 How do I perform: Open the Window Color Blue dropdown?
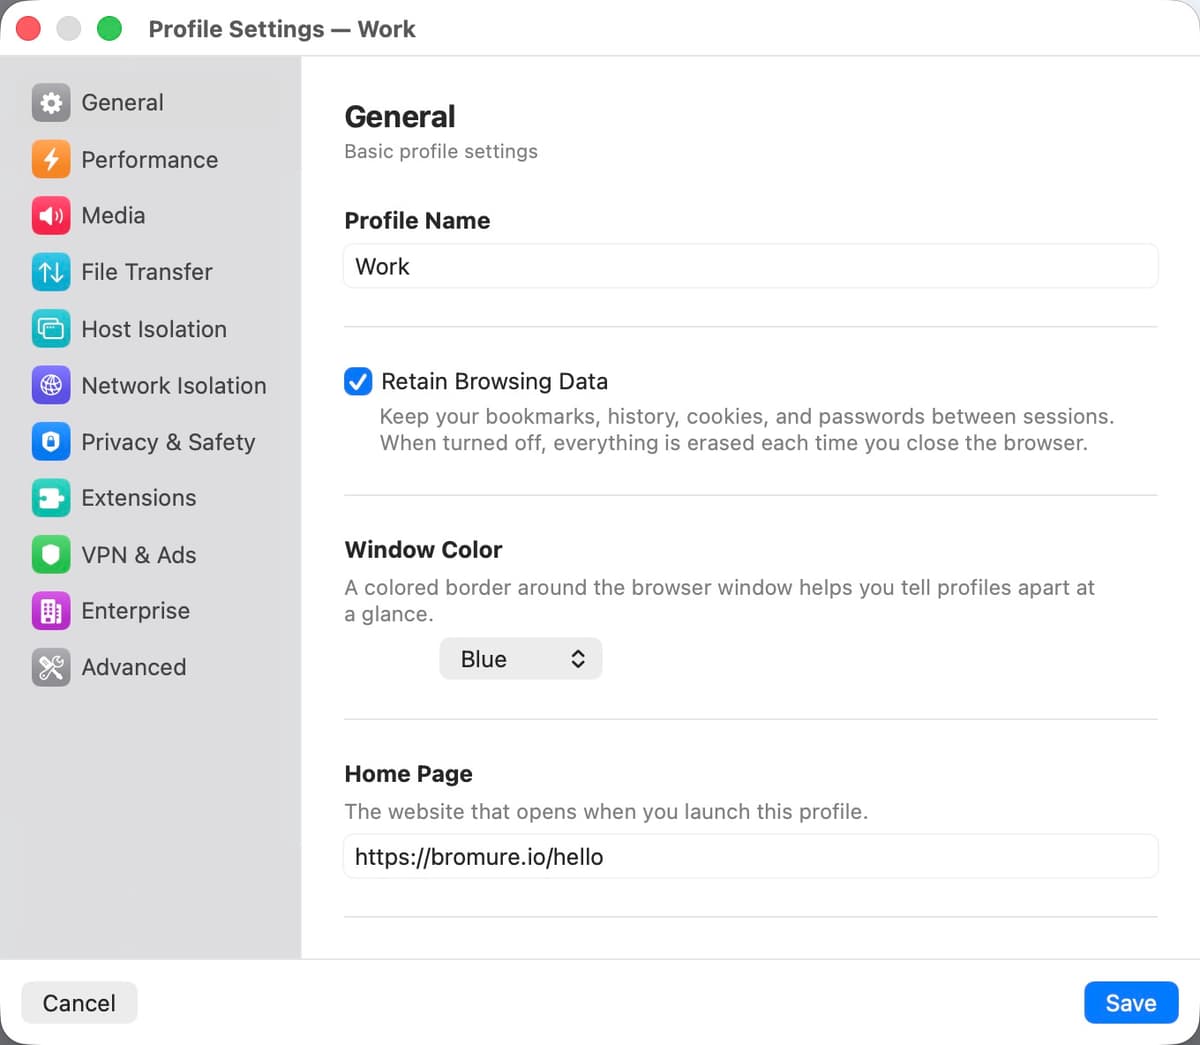(x=521, y=659)
